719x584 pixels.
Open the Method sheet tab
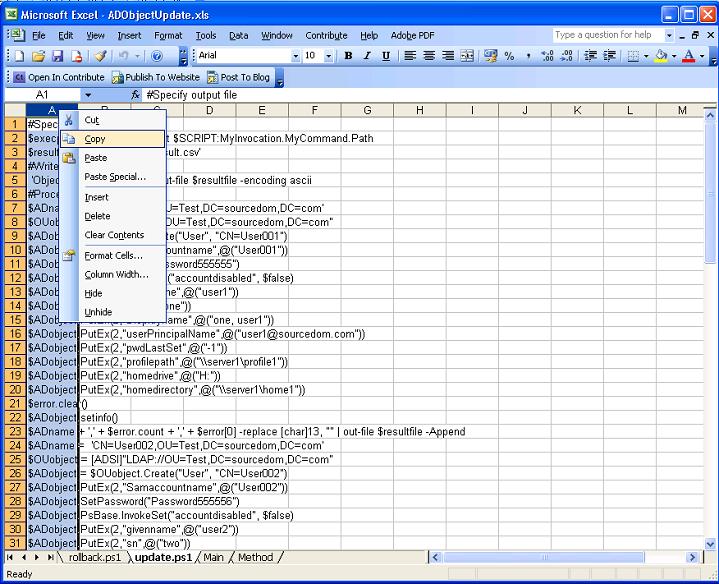coord(254,557)
